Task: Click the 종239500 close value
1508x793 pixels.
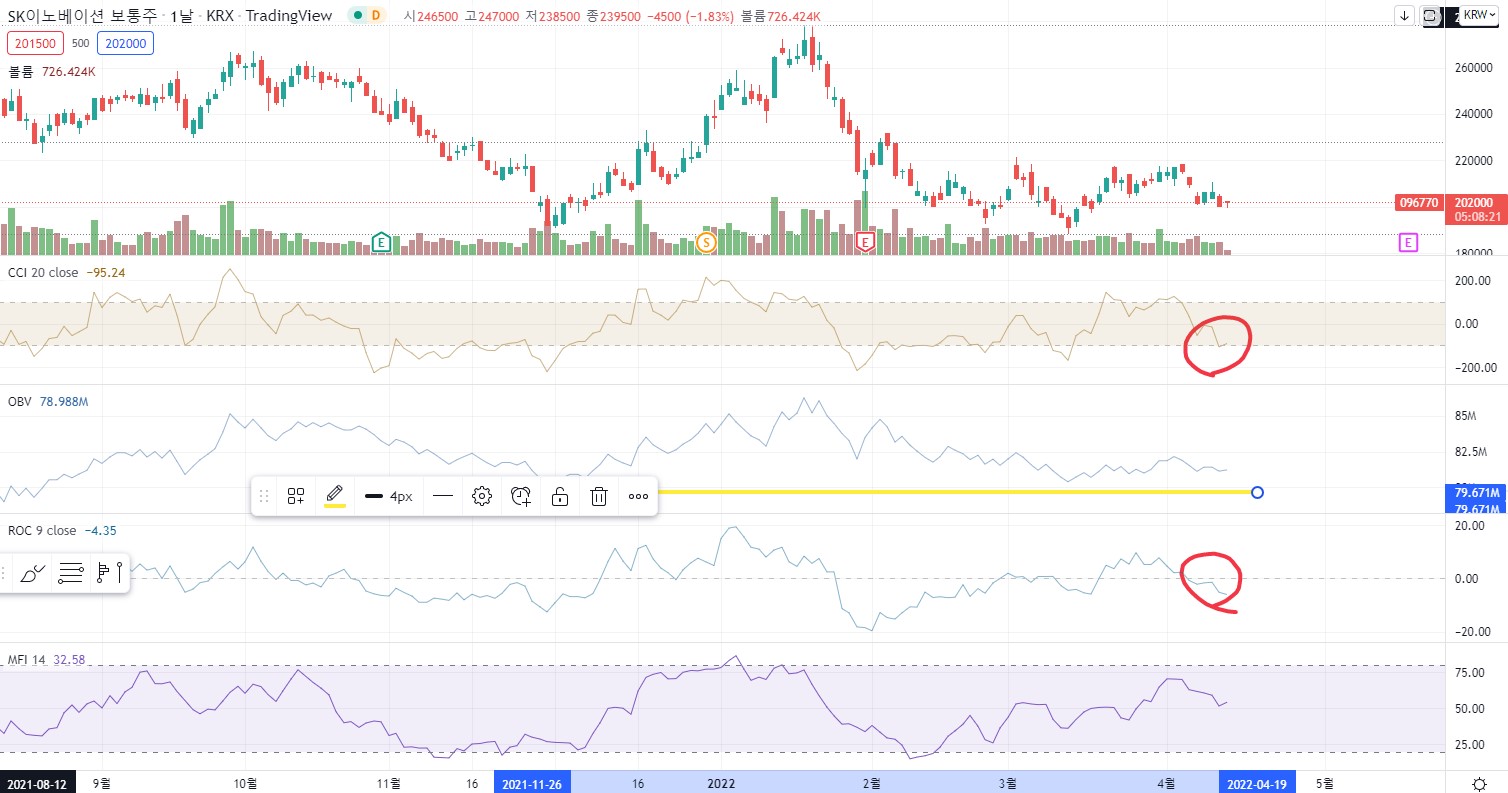Action: point(616,16)
